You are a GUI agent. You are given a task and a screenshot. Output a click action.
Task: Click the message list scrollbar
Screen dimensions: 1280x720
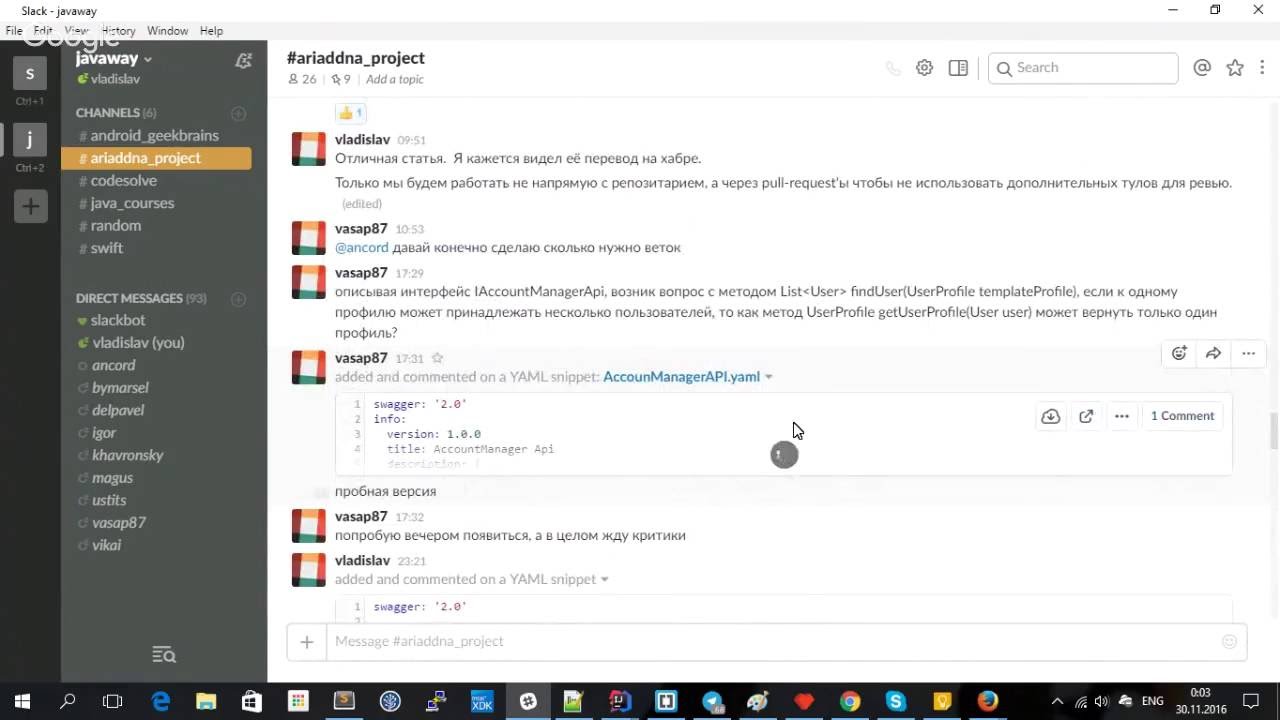click(x=1273, y=430)
